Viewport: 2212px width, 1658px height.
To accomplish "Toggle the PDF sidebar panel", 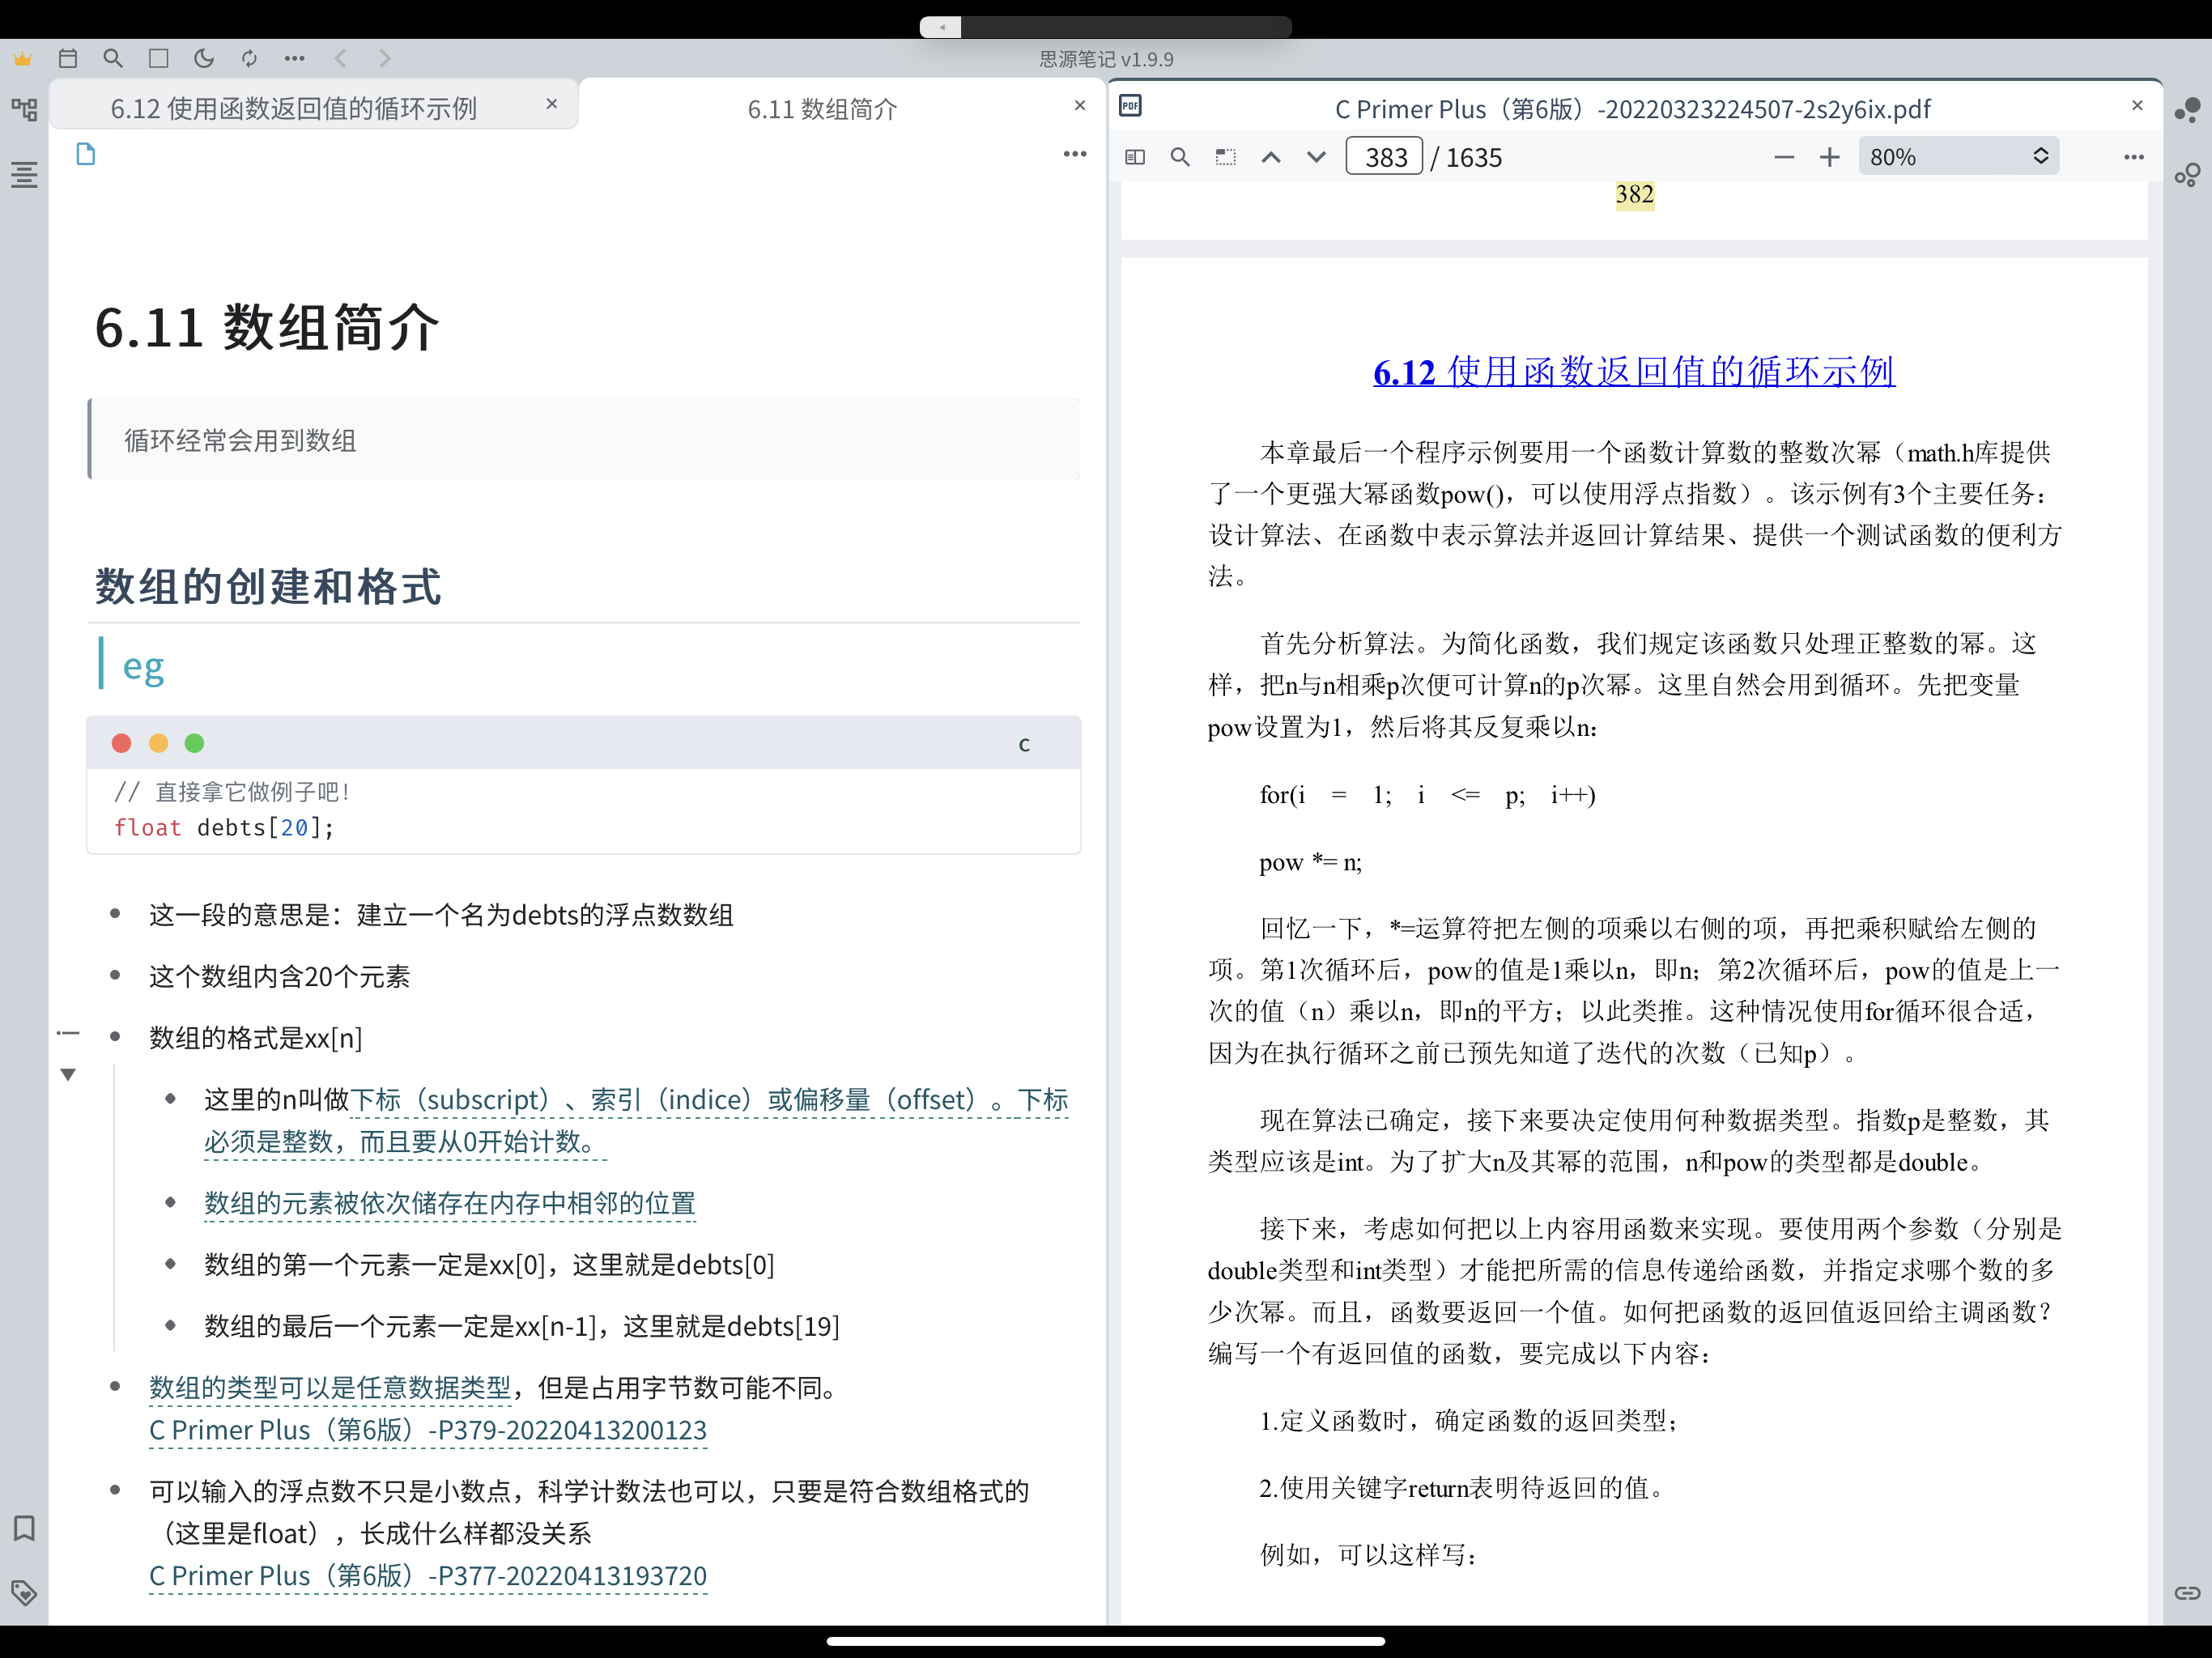I will (x=1134, y=156).
